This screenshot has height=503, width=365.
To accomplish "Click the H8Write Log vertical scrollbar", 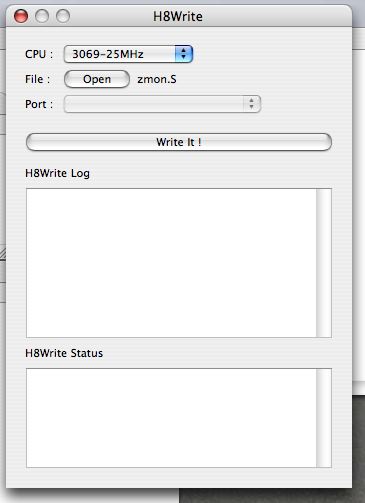I will (x=324, y=263).
